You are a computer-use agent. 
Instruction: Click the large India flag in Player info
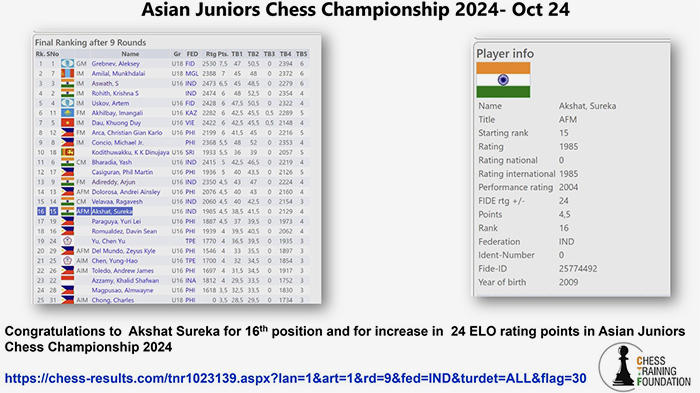503,80
